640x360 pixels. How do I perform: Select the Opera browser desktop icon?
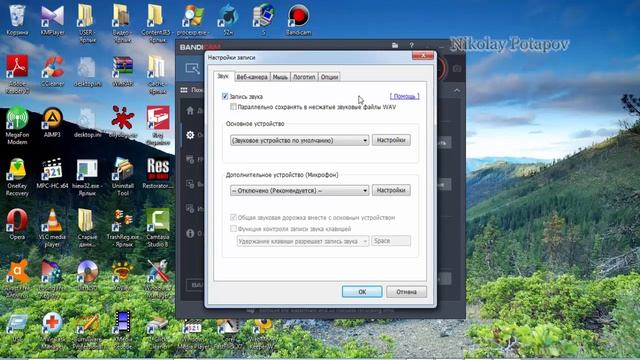tap(17, 224)
